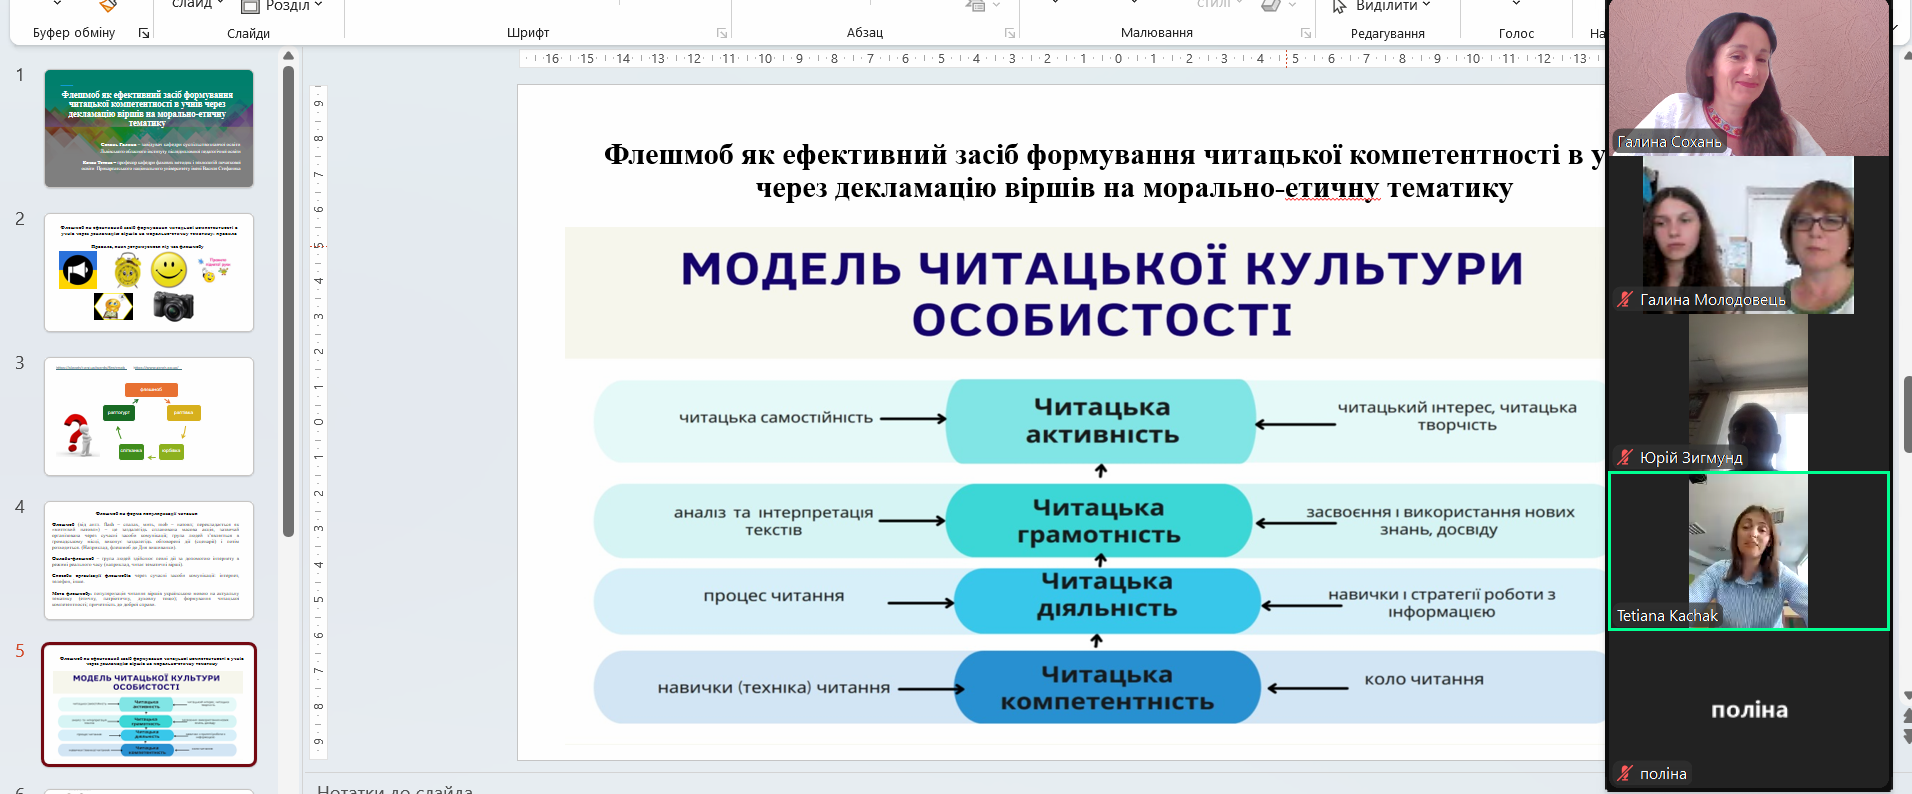This screenshot has height=794, width=1912.
Task: Open the Малювання dialog launcher
Action: click(1305, 33)
